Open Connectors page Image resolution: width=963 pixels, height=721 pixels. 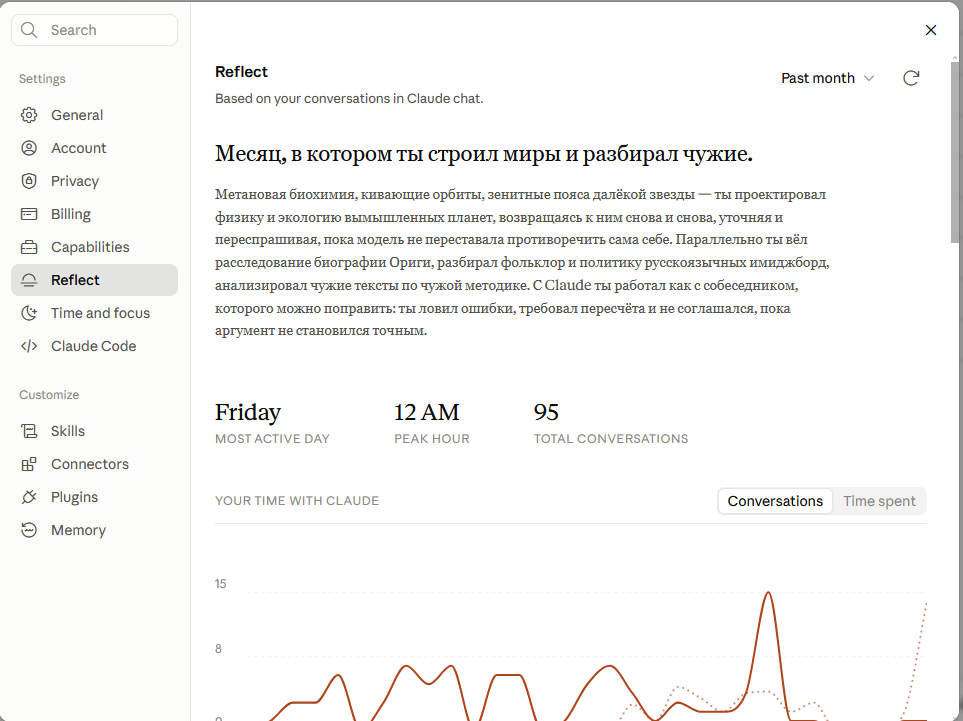[x=95, y=464]
